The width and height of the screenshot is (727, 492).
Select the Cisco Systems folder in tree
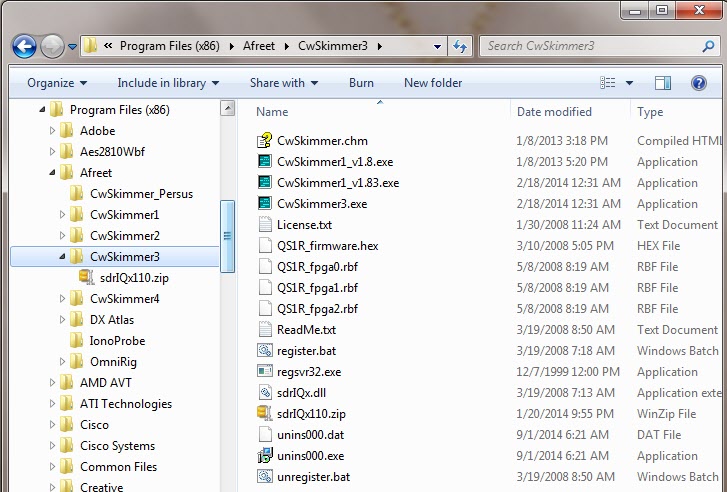click(x=117, y=446)
